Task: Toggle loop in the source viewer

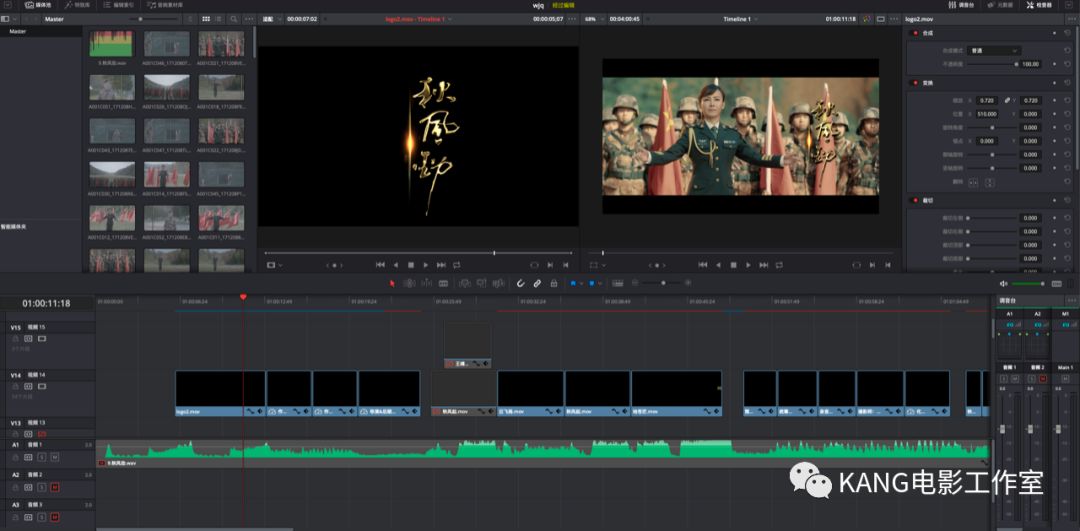Action: pos(457,264)
